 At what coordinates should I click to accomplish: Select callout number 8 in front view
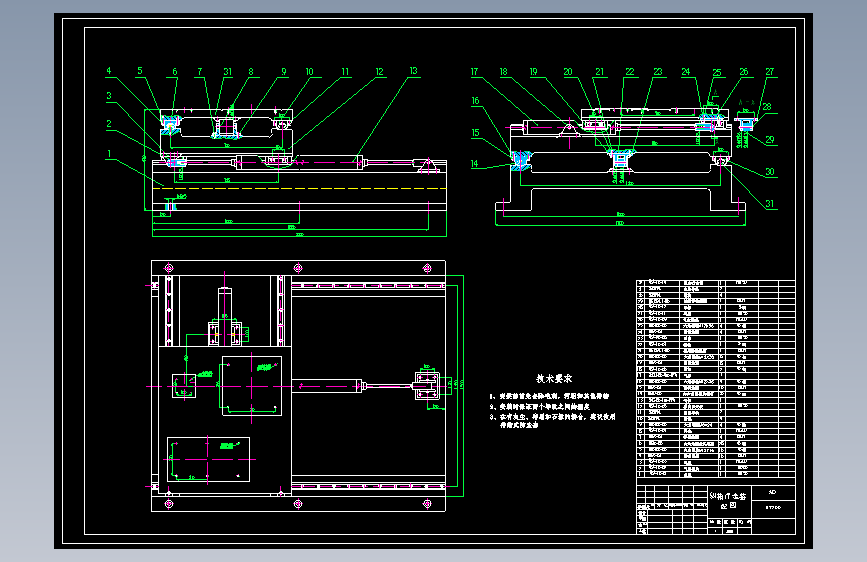pyautogui.click(x=251, y=72)
